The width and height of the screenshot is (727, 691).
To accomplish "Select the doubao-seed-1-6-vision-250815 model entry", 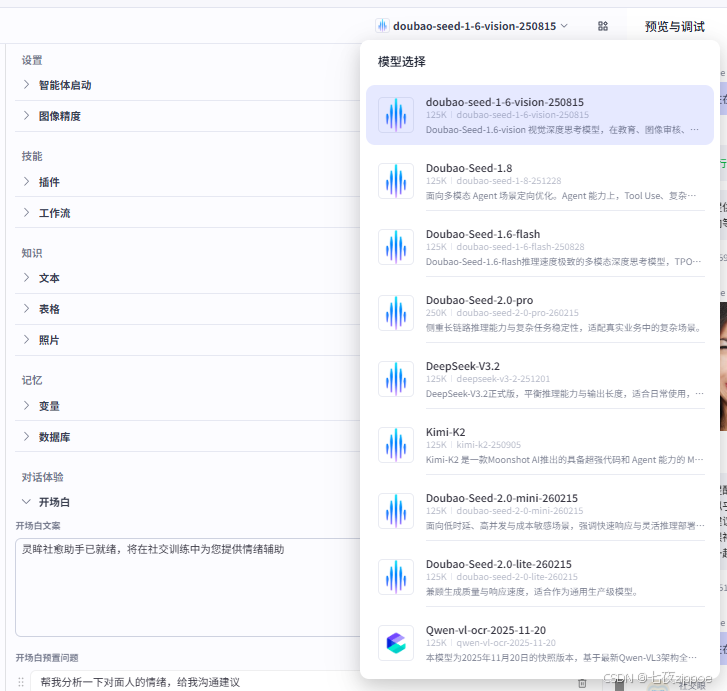I will 540,115.
